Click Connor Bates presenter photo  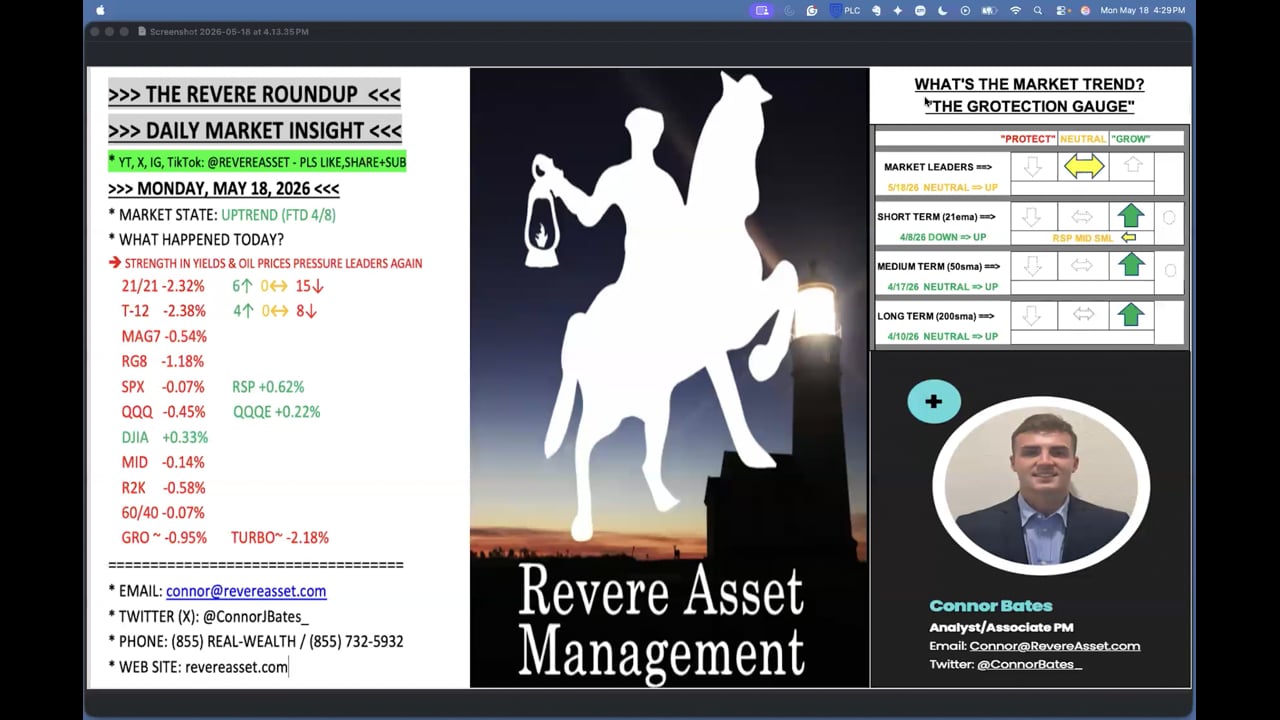click(x=1041, y=484)
